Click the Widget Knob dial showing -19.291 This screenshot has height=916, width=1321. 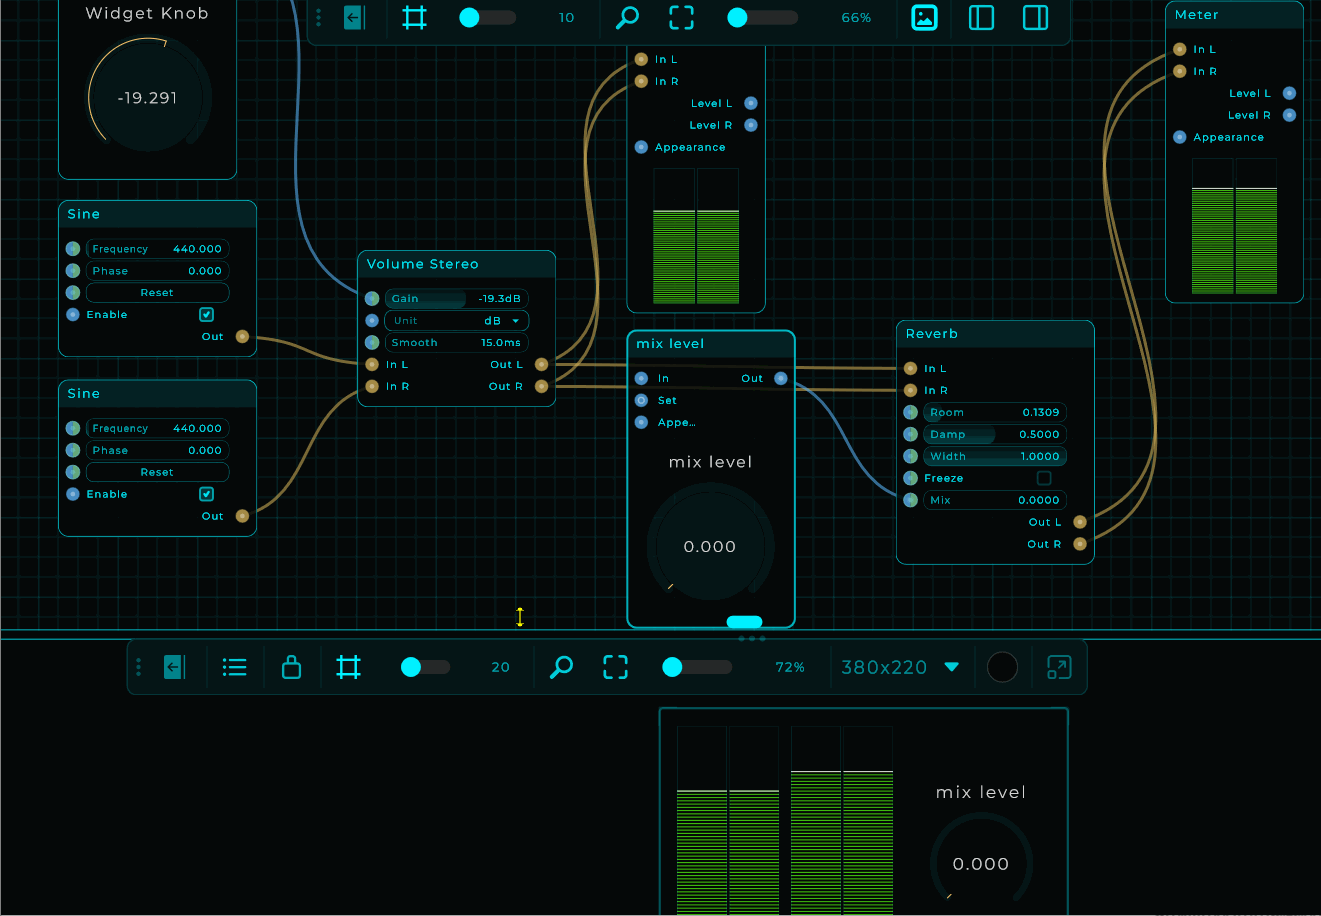(148, 98)
